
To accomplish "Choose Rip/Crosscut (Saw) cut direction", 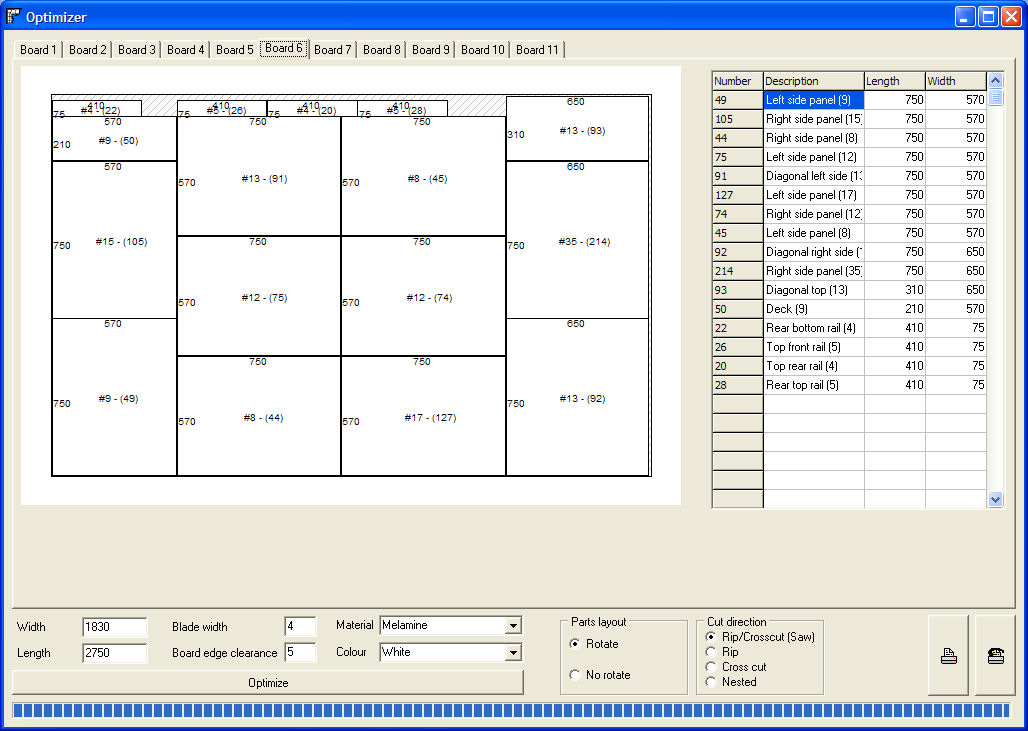I will click(711, 637).
